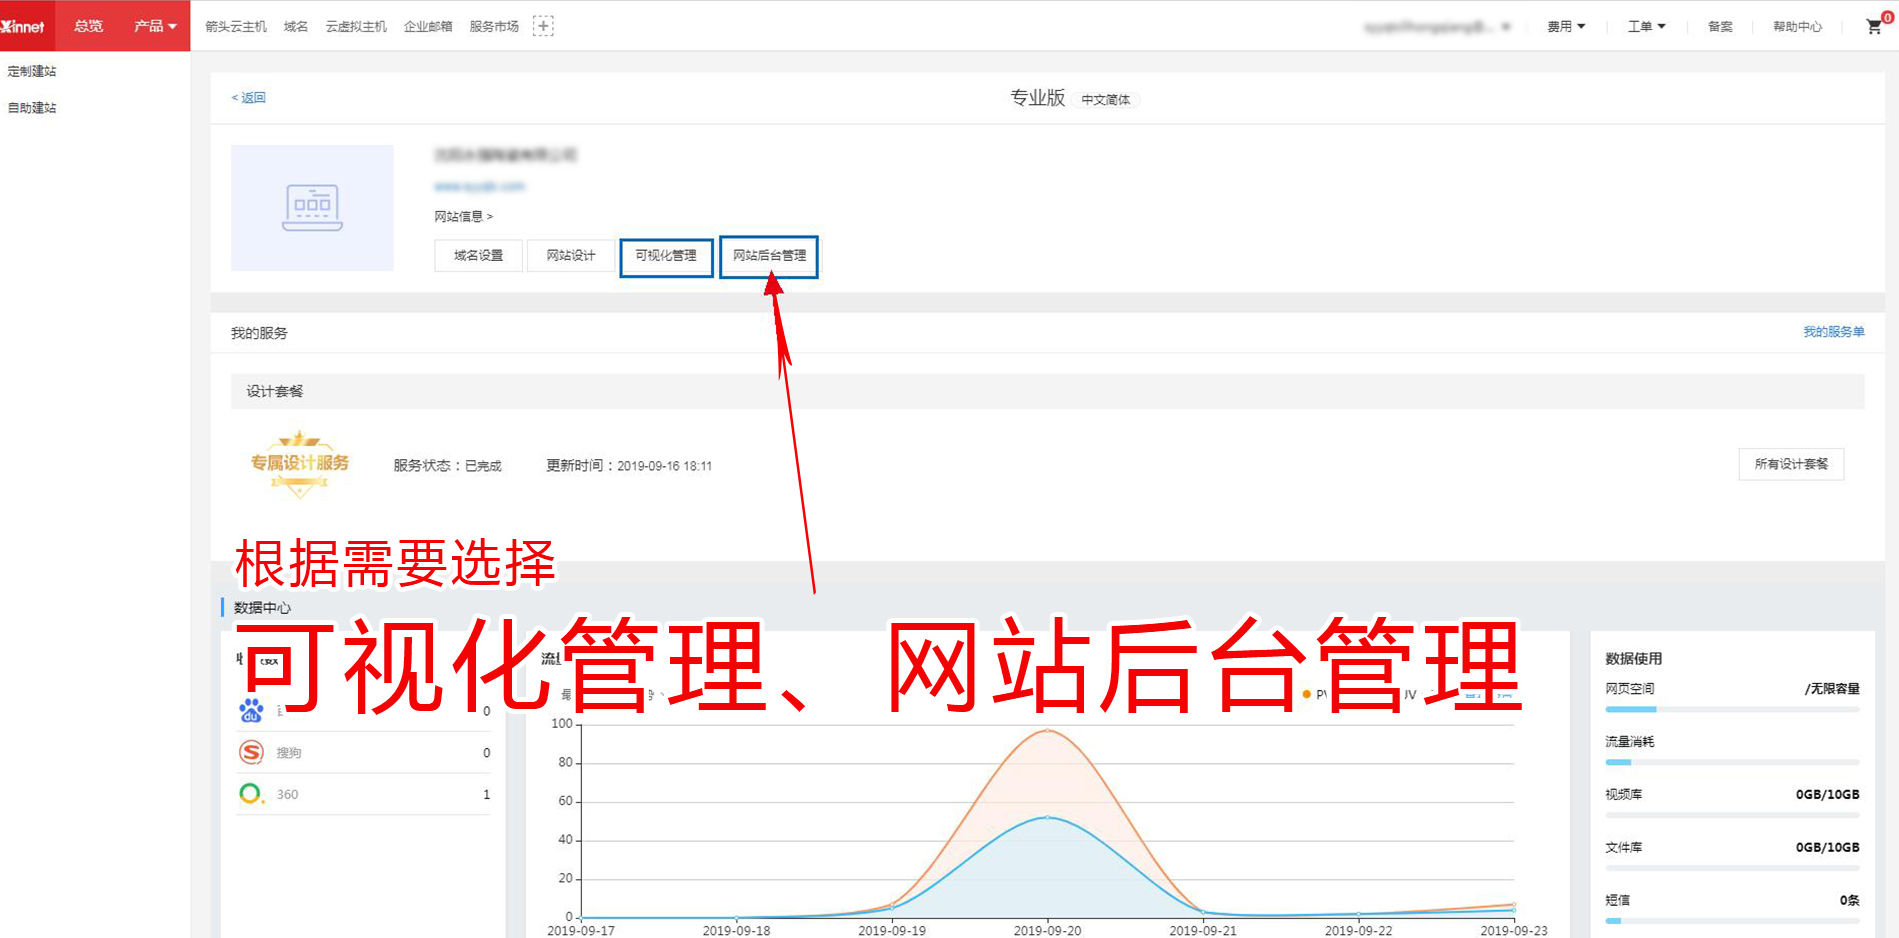Select 自助建站 in sidebar
This screenshot has width=1899, height=938.
click(32, 108)
